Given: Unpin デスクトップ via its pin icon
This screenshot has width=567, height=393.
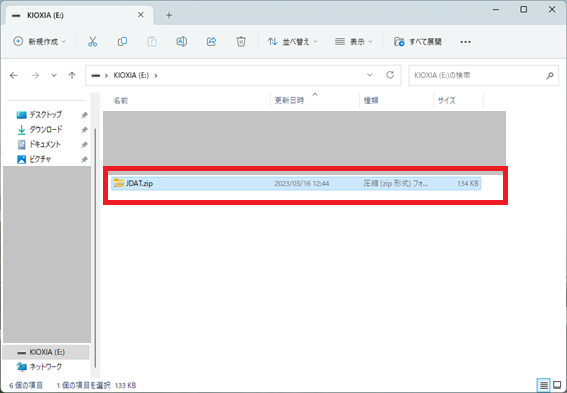Looking at the screenshot, I should click(84, 115).
